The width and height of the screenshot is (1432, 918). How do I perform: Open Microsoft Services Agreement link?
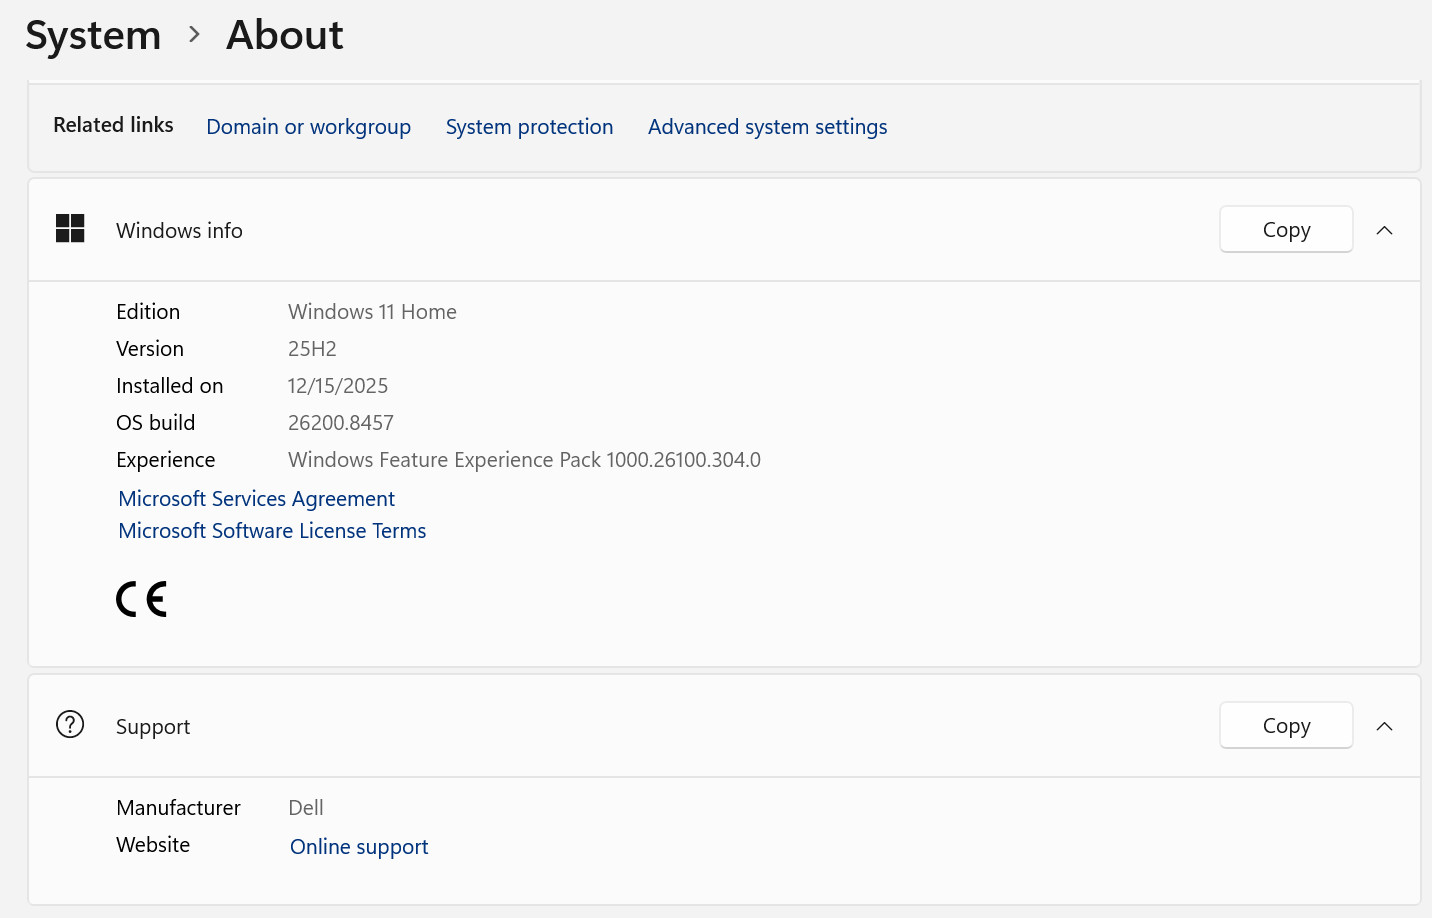[x=257, y=498]
